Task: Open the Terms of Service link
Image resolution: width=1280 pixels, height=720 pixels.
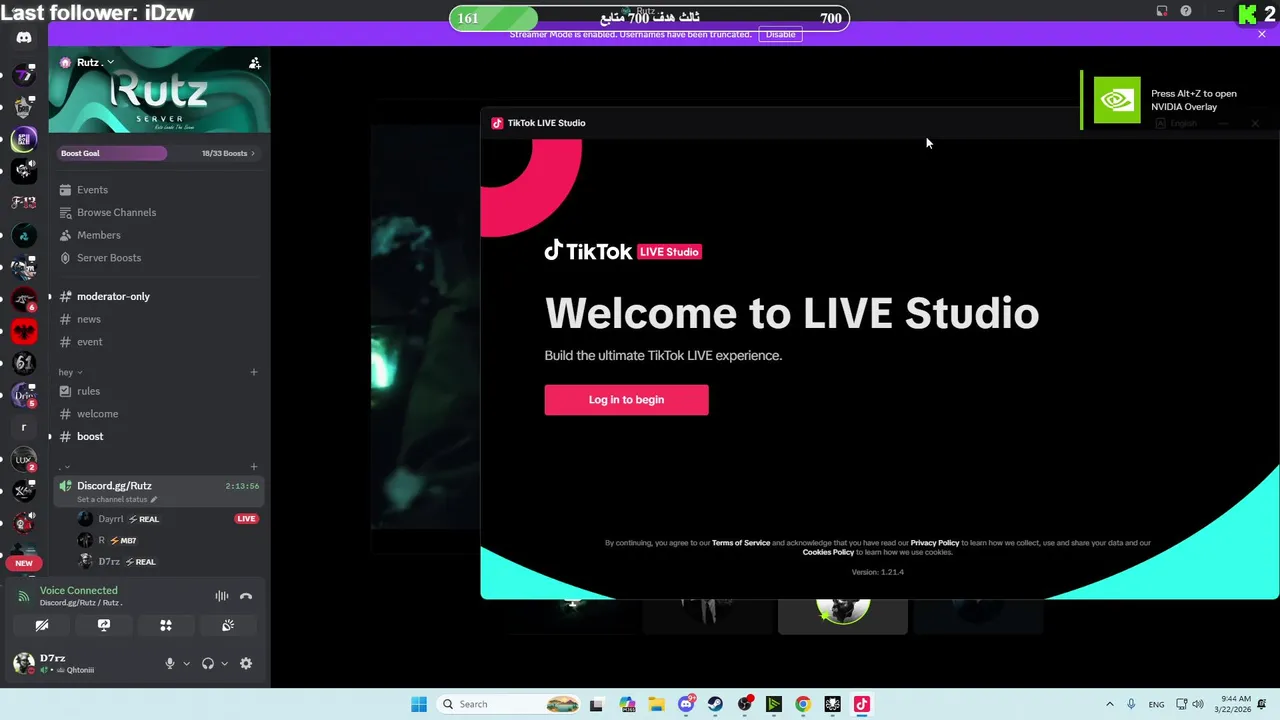Action: (741, 543)
